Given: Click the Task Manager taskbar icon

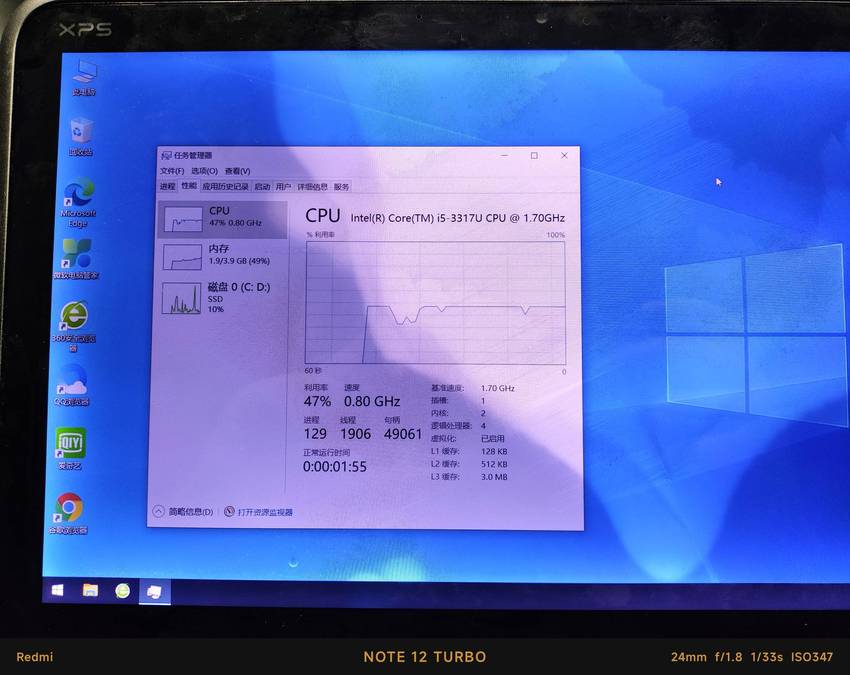Looking at the screenshot, I should (154, 592).
